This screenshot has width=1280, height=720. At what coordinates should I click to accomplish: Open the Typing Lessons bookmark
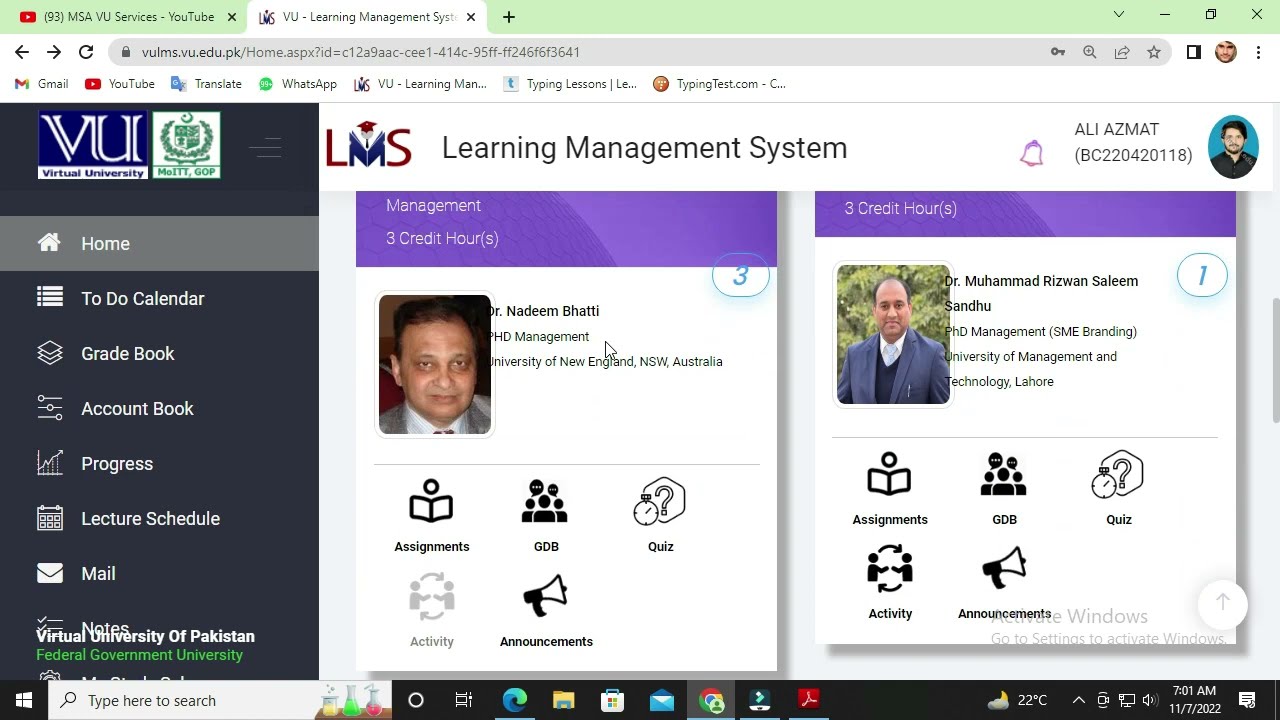tap(569, 84)
